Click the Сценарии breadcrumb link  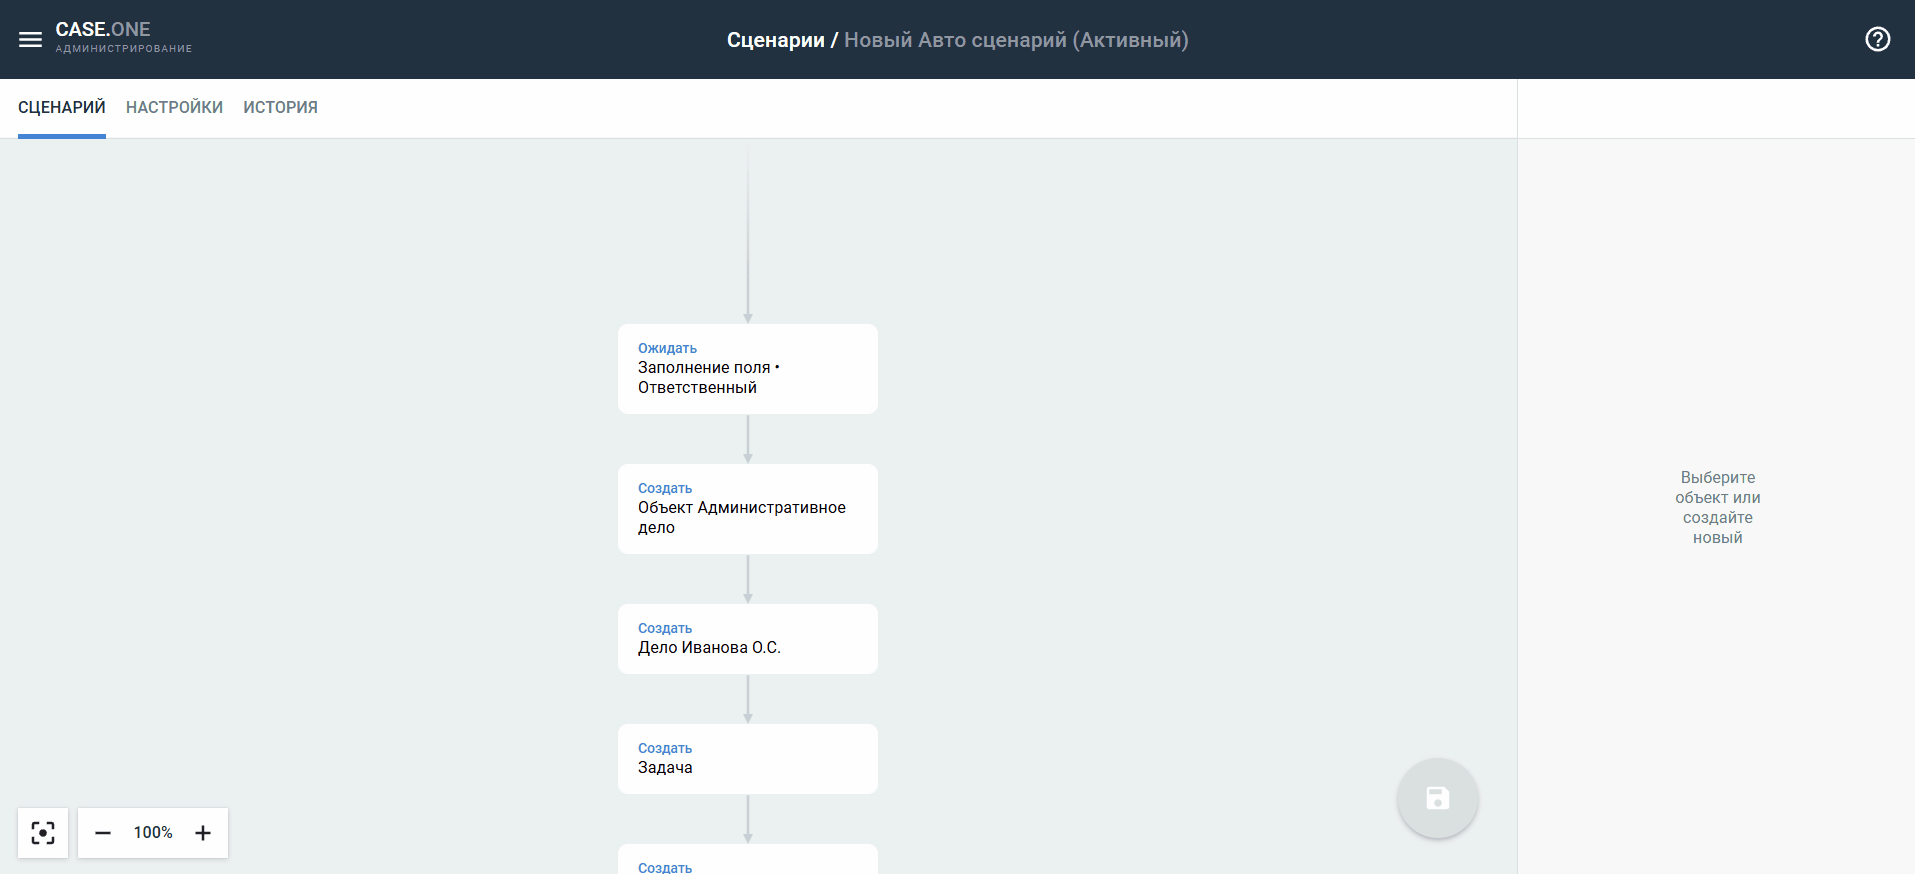(x=775, y=40)
